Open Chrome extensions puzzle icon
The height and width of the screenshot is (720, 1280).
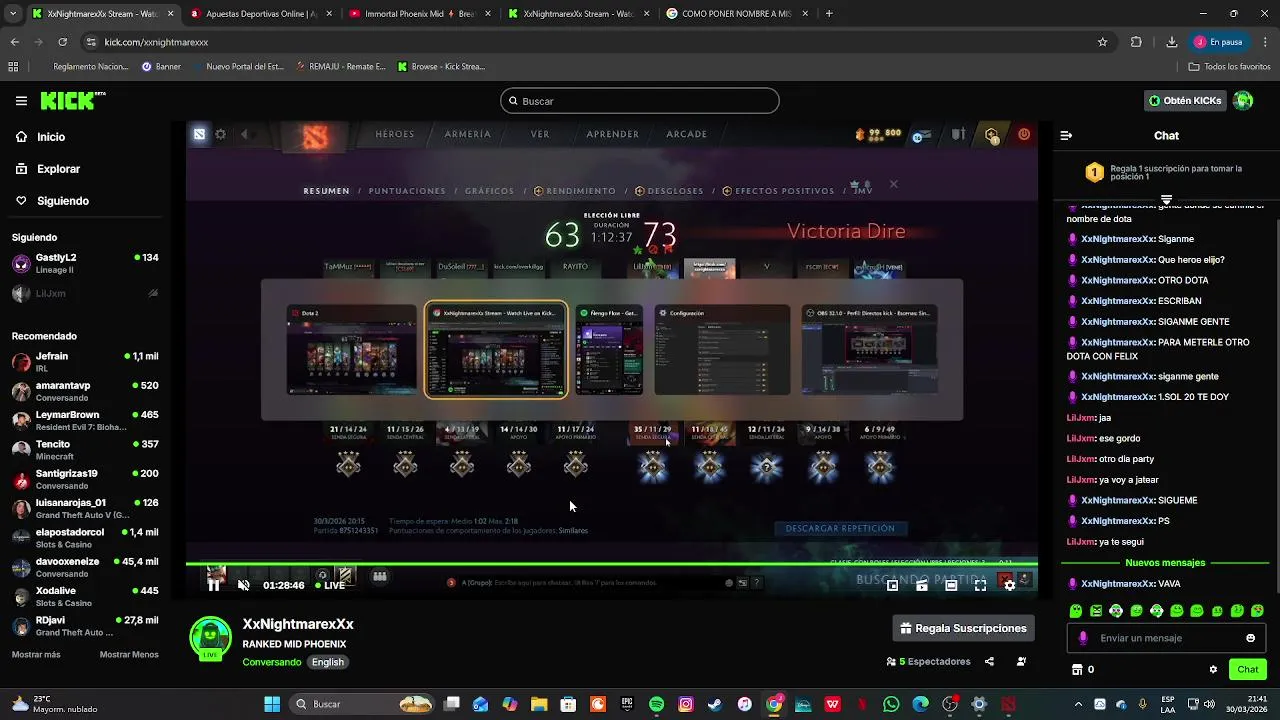click(x=1136, y=42)
